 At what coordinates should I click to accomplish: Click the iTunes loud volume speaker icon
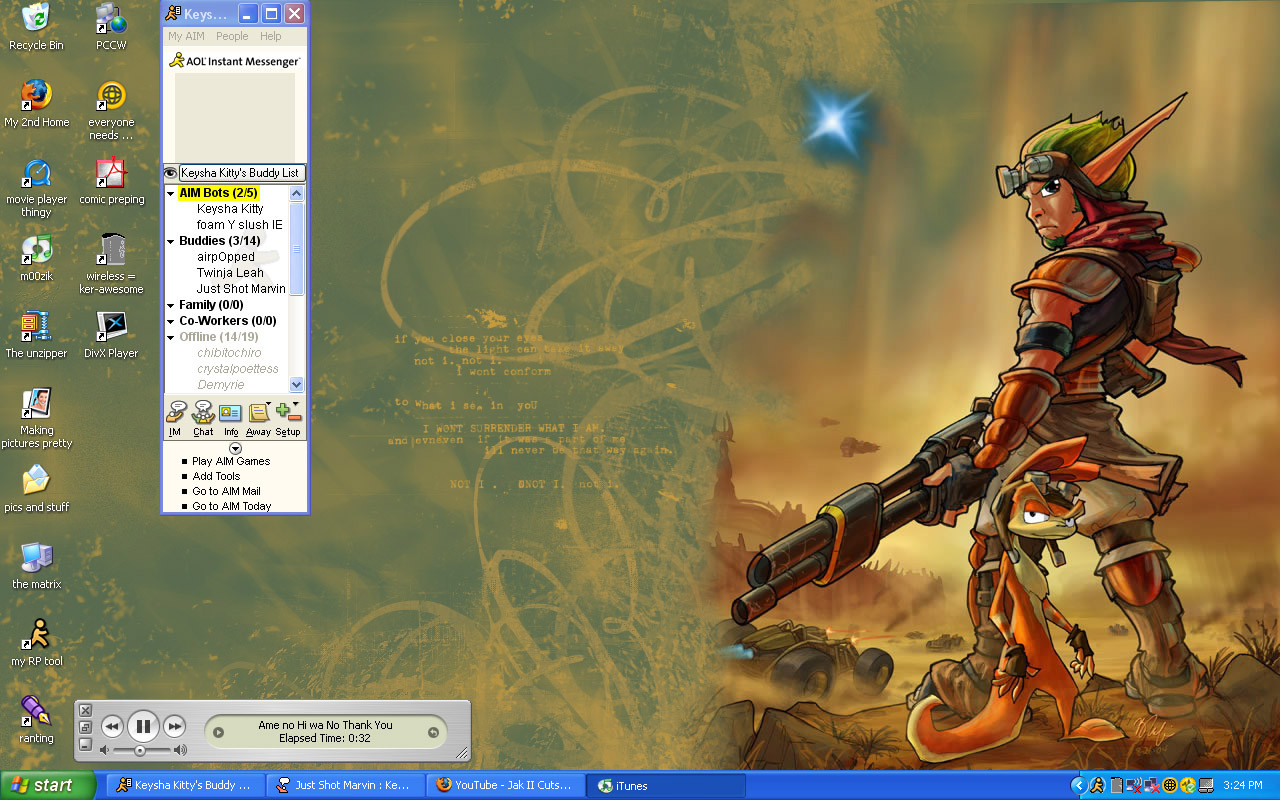point(180,750)
